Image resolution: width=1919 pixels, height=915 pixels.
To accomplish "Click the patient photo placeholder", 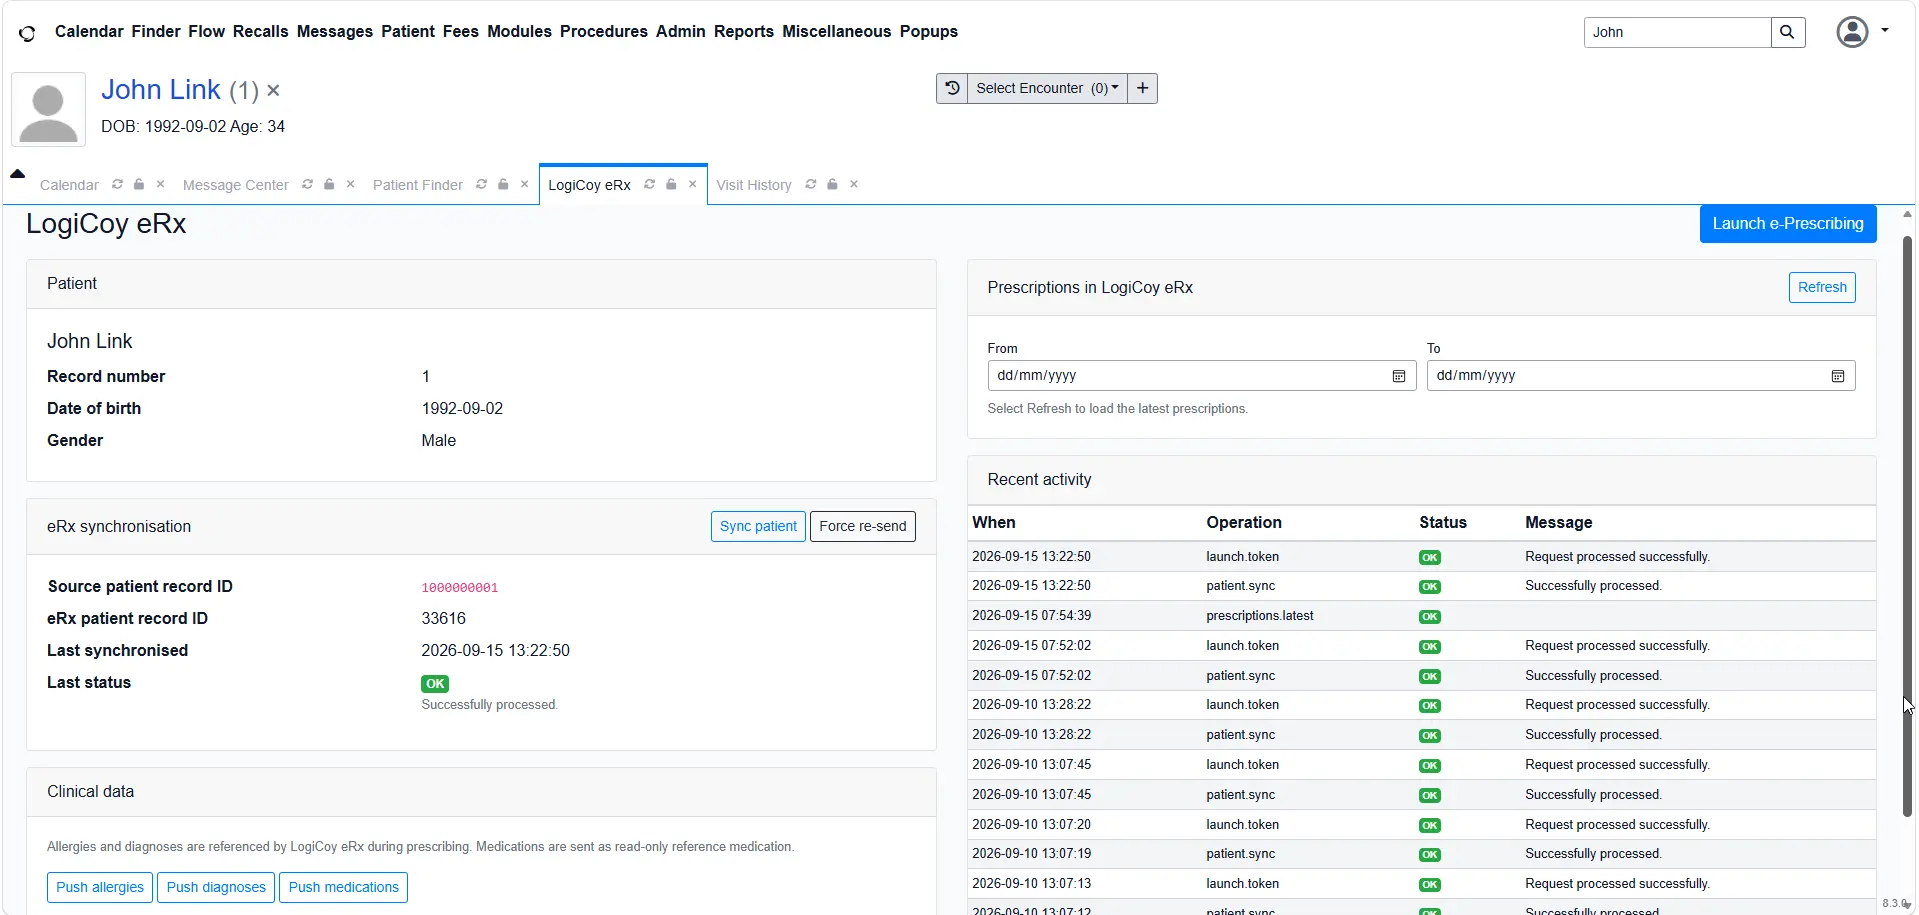I will (x=48, y=110).
